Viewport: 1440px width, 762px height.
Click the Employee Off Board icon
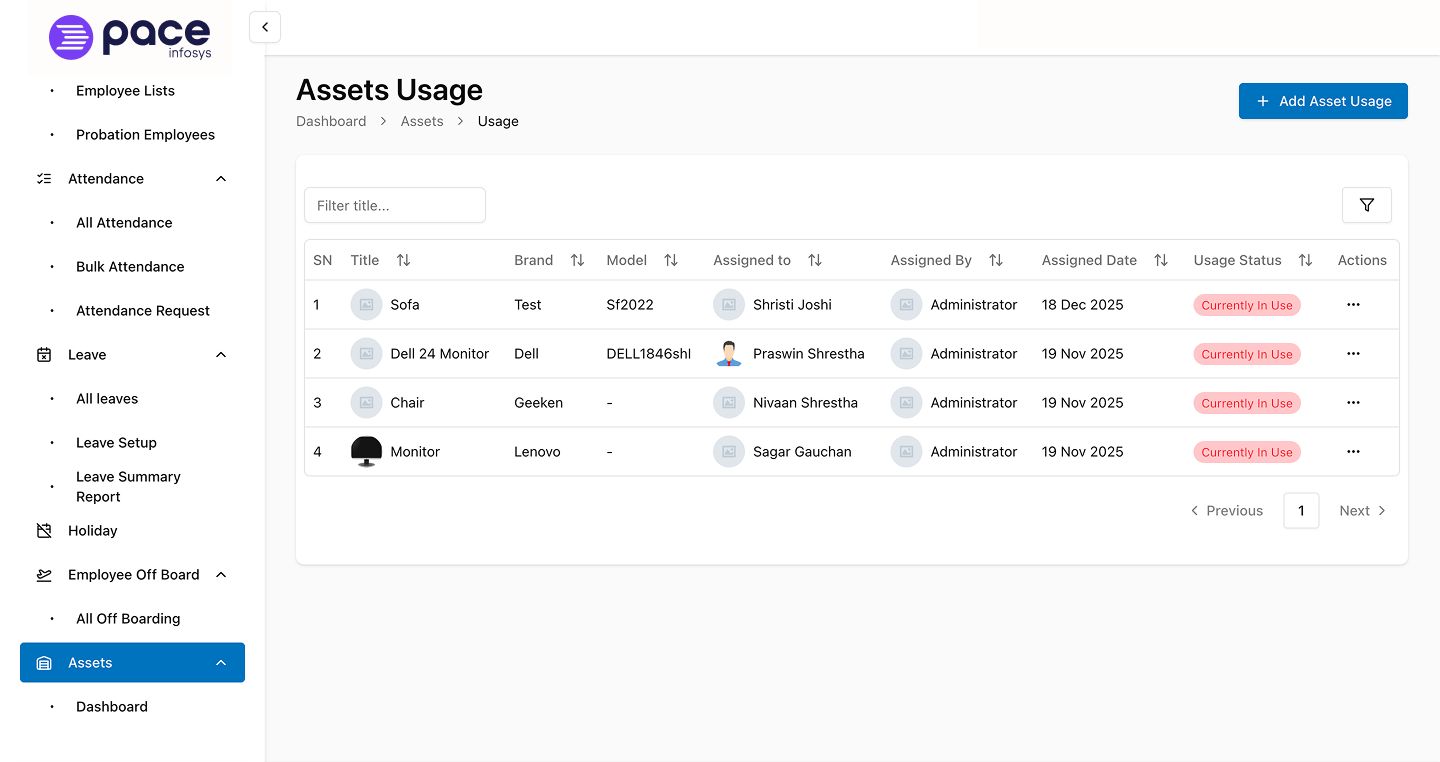[44, 575]
